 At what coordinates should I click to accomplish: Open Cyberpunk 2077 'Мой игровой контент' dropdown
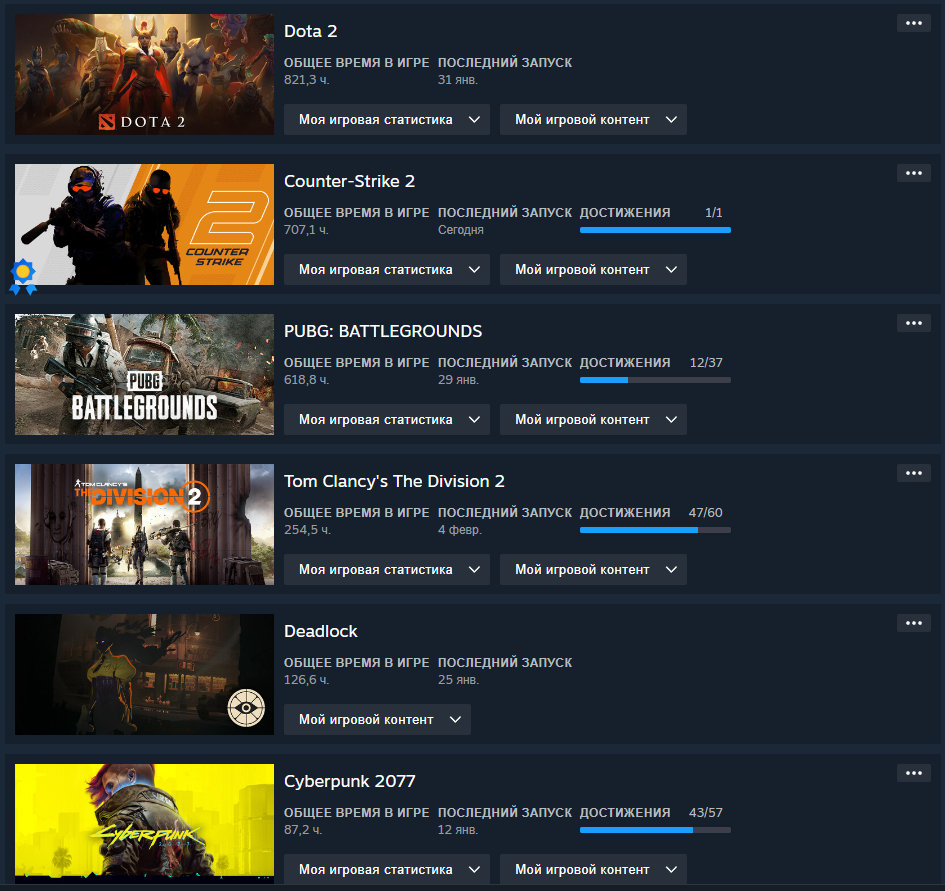[593, 869]
